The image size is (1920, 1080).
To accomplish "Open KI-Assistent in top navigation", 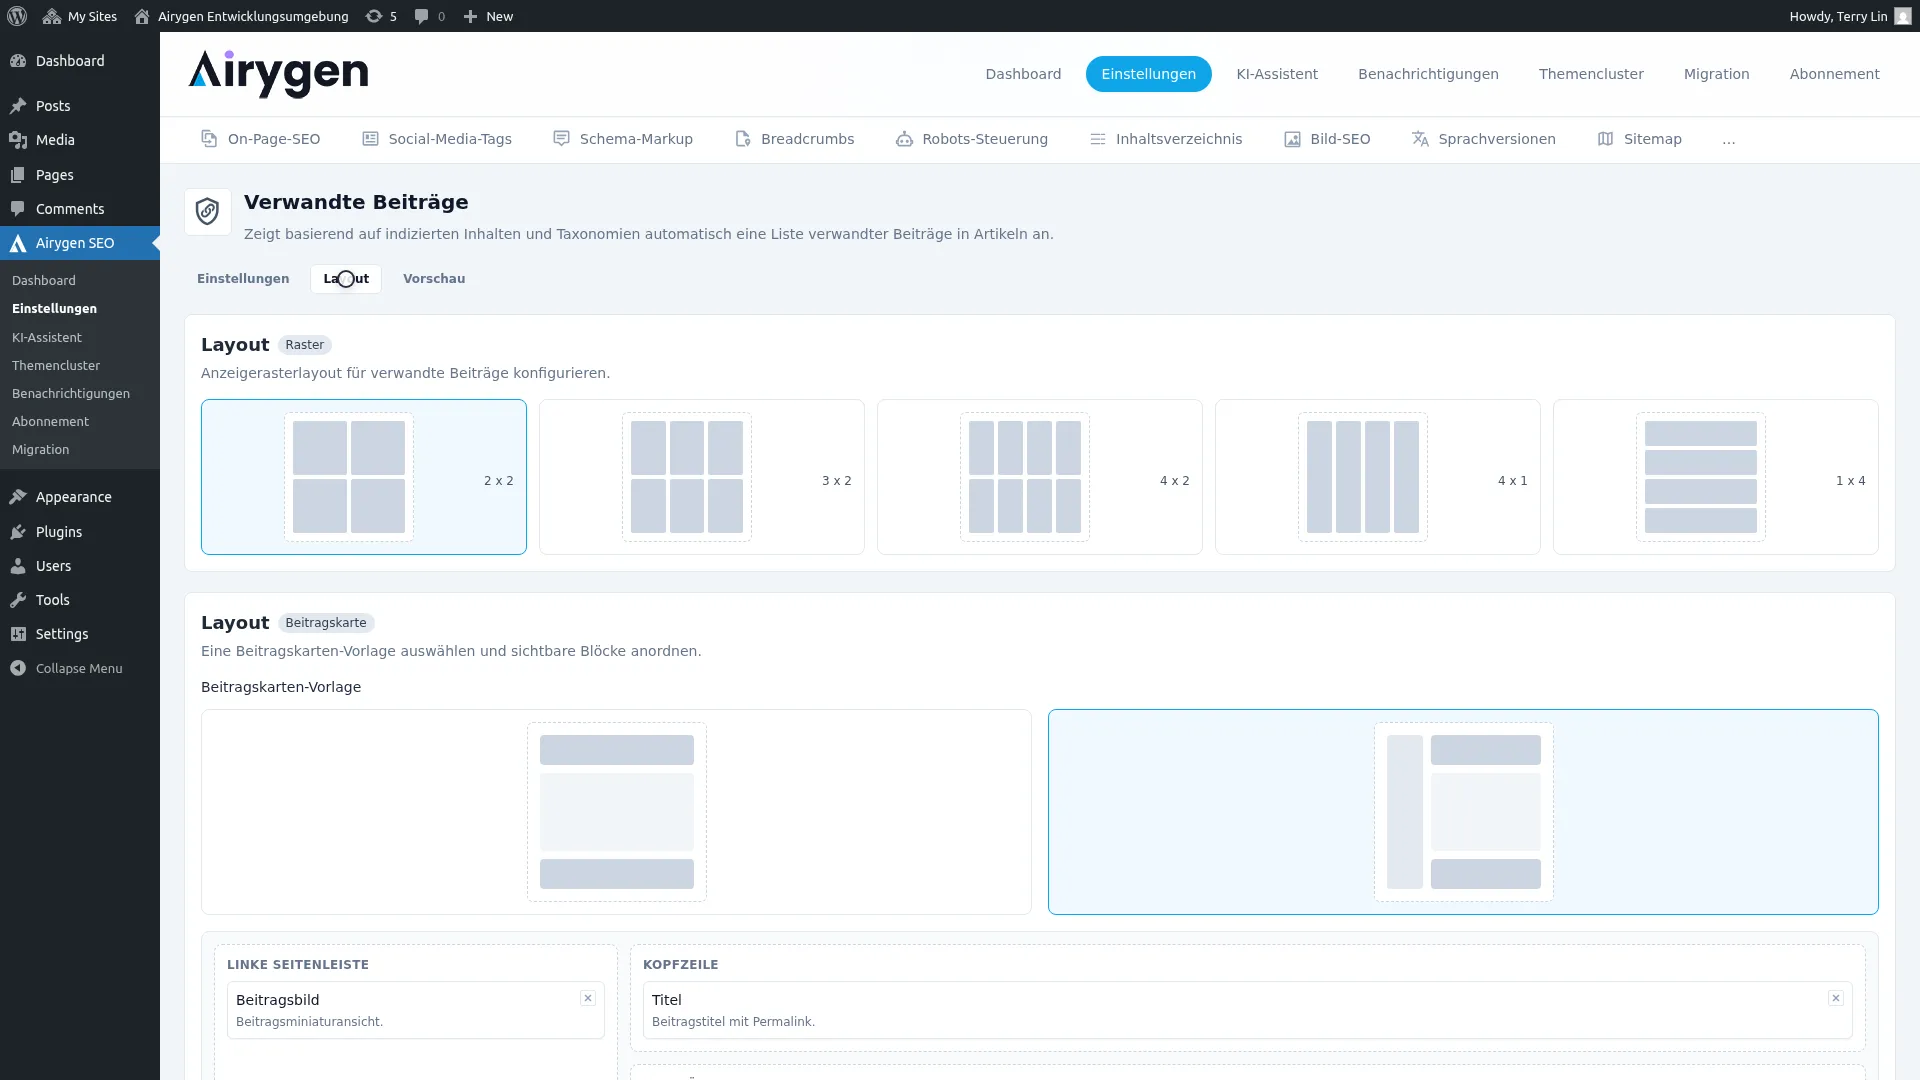I will click(x=1277, y=74).
